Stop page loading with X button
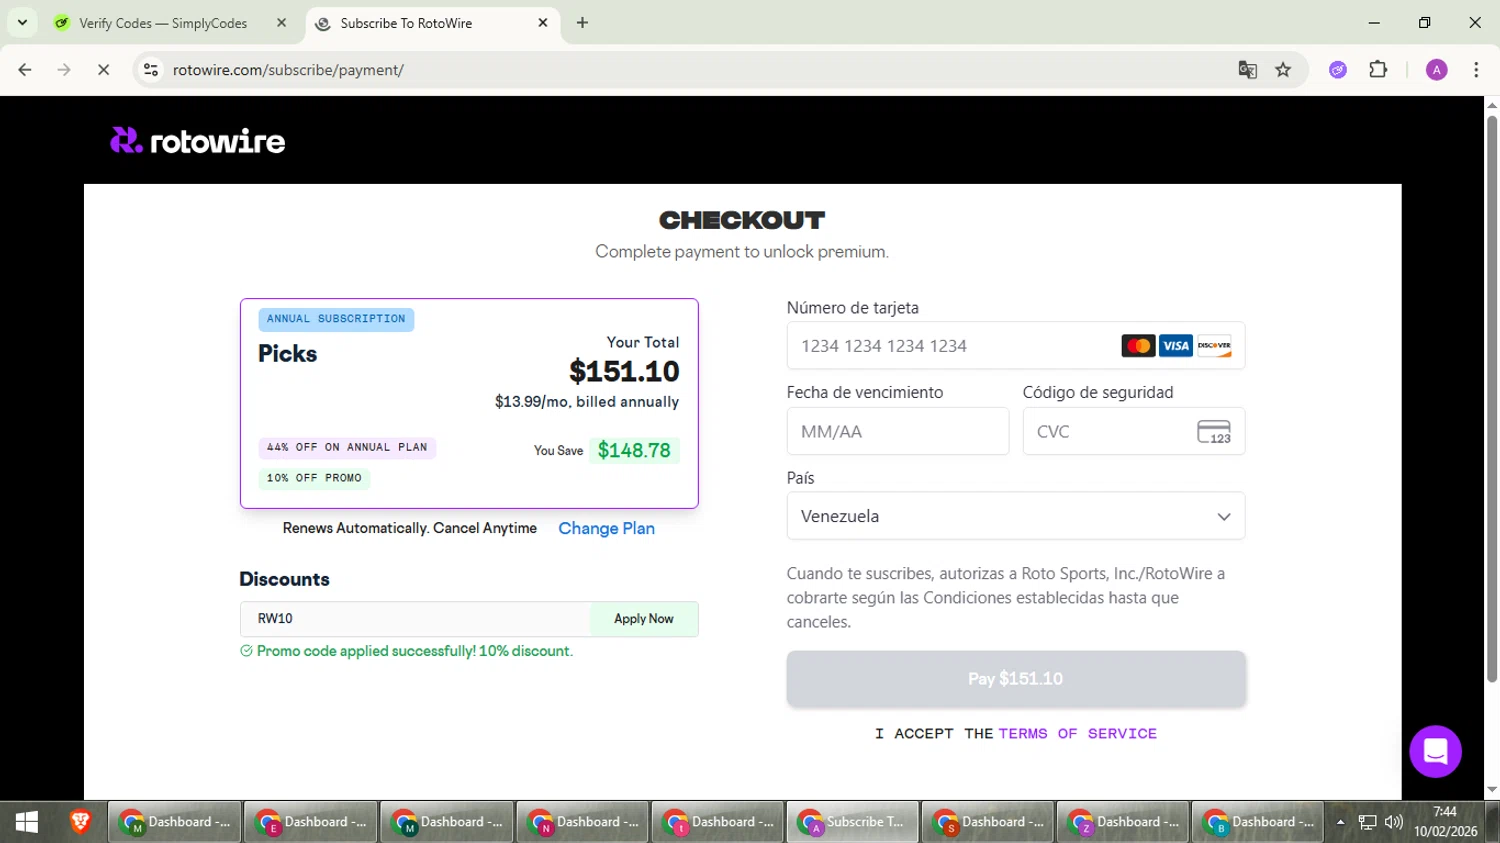This screenshot has height=843, width=1500. [x=103, y=70]
